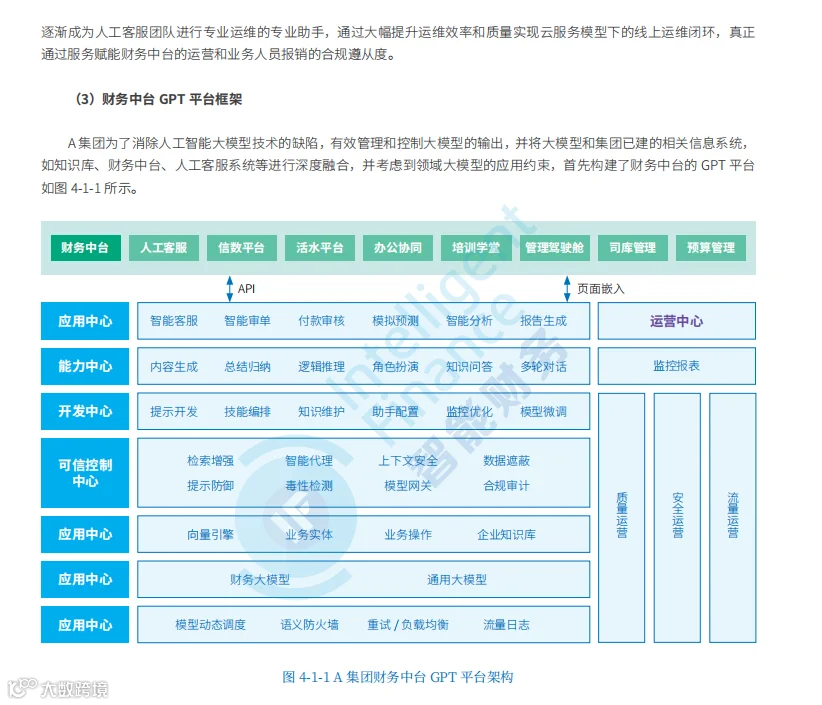
Task: Click 合规审计 item
Action: (x=506, y=486)
